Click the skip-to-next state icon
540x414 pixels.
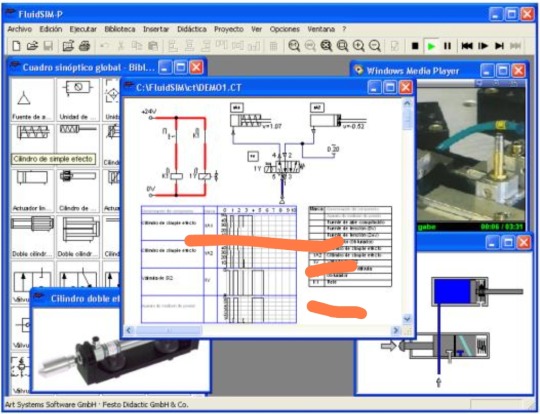[499, 45]
